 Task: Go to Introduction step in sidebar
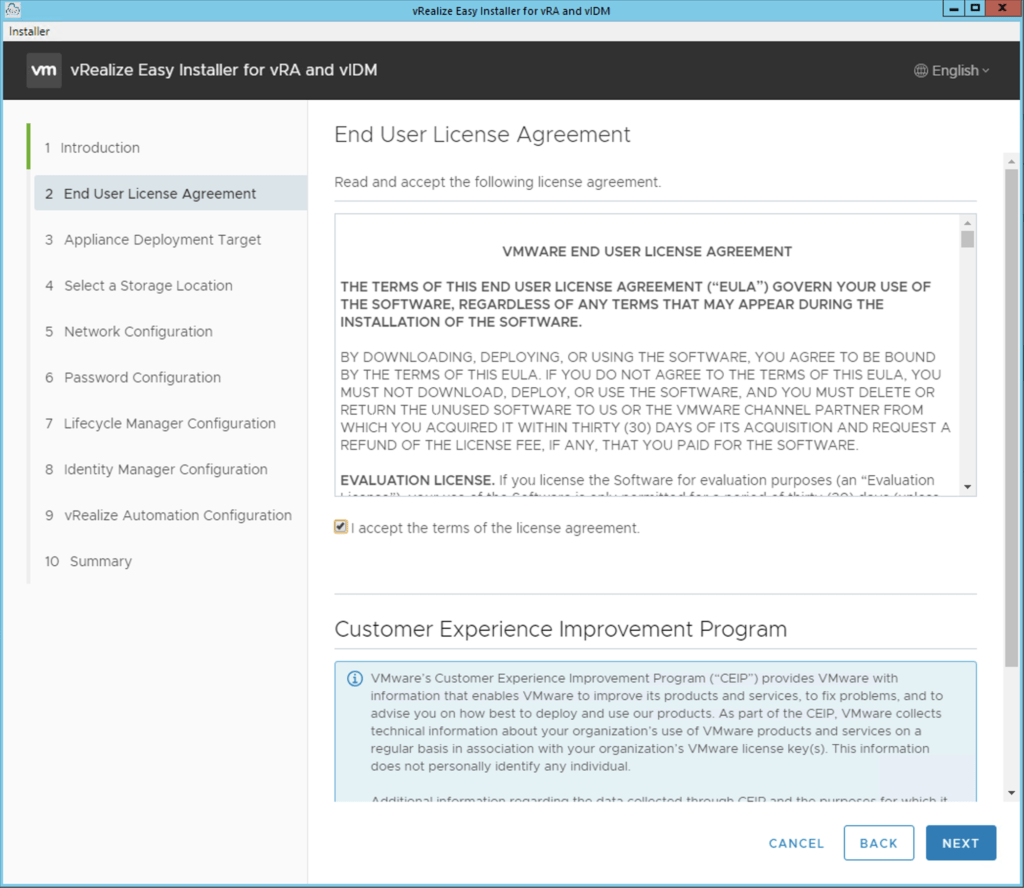pyautogui.click(x=100, y=148)
